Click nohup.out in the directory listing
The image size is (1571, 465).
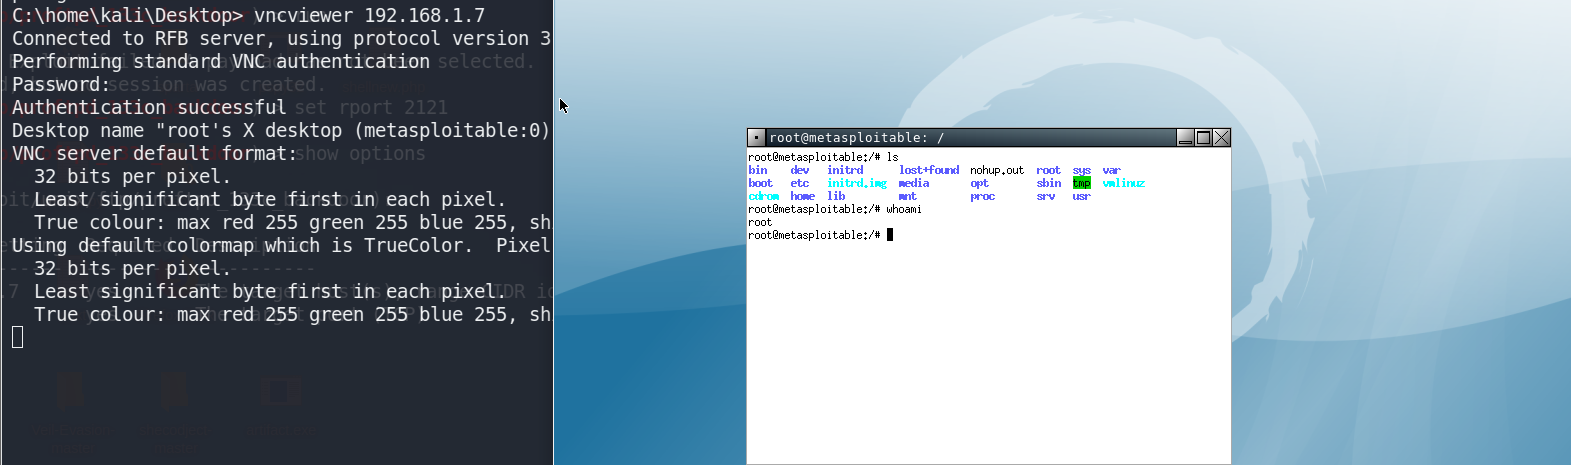[x=996, y=170]
